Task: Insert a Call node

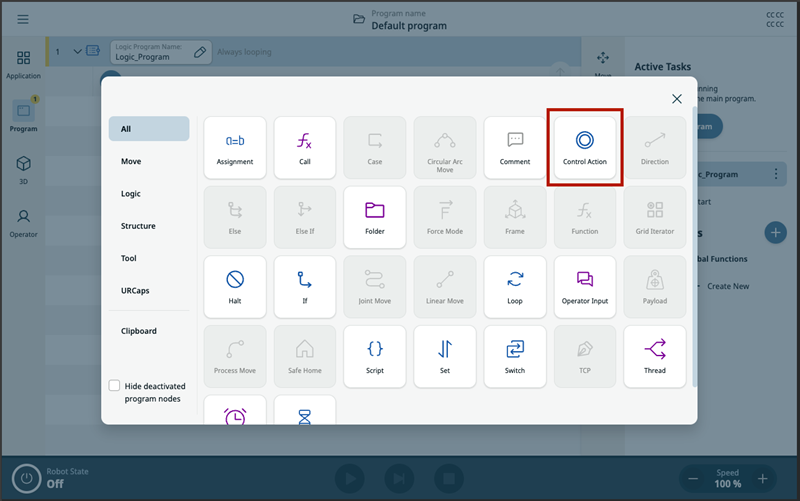Action: coord(305,147)
